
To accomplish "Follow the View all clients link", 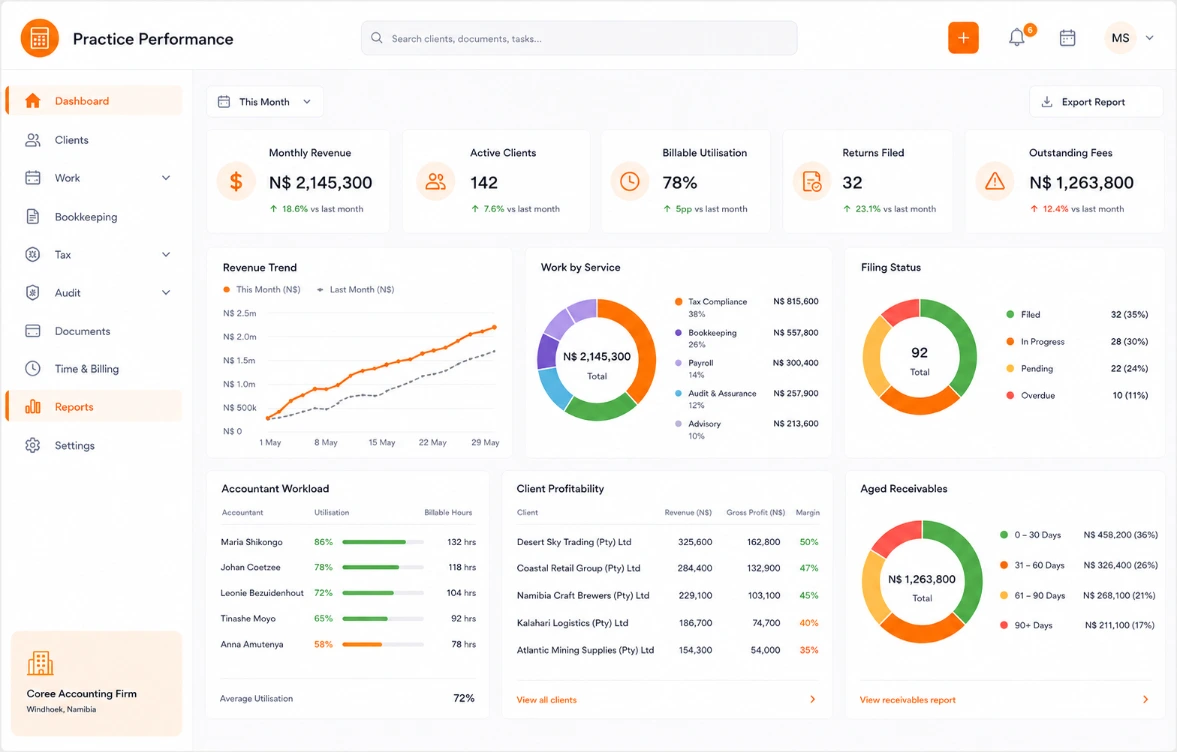I will click(x=546, y=699).
